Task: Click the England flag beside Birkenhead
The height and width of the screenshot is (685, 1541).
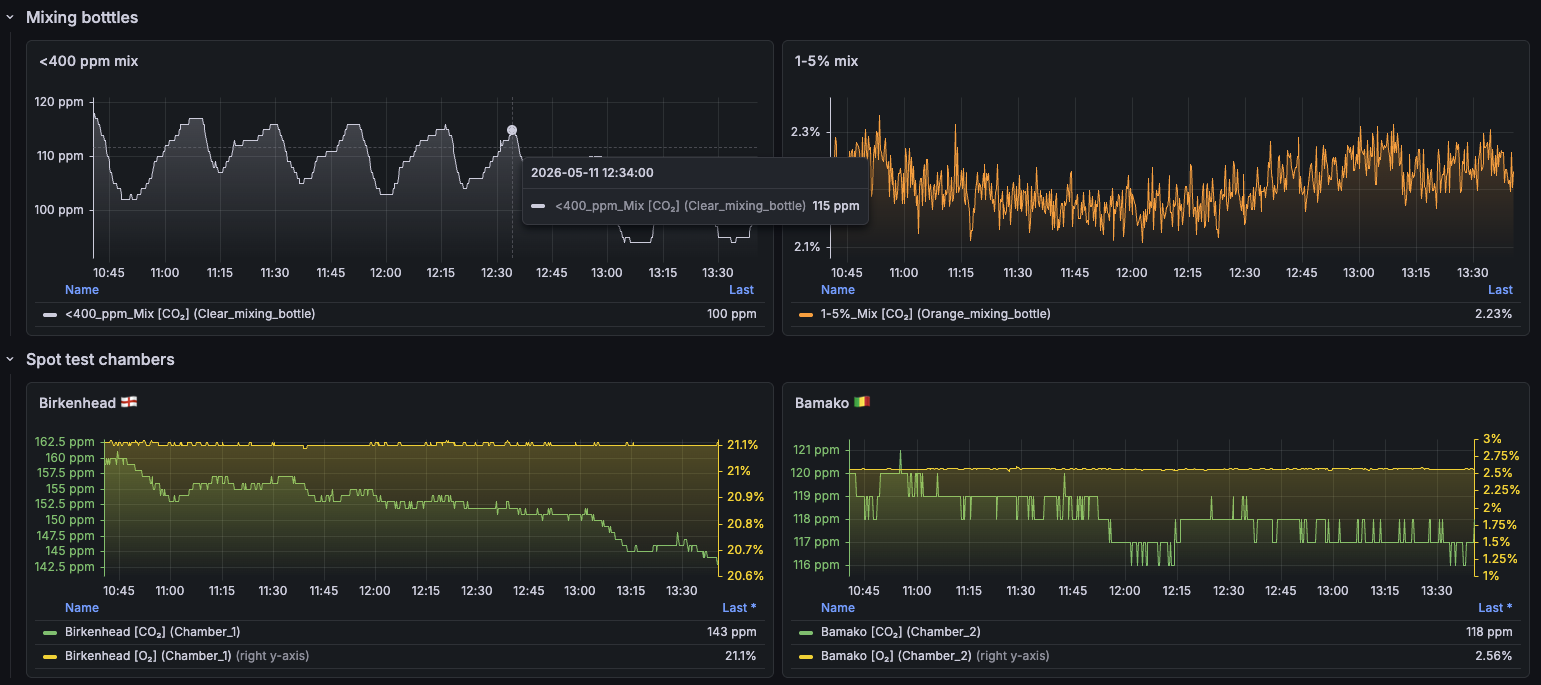Action: [129, 403]
